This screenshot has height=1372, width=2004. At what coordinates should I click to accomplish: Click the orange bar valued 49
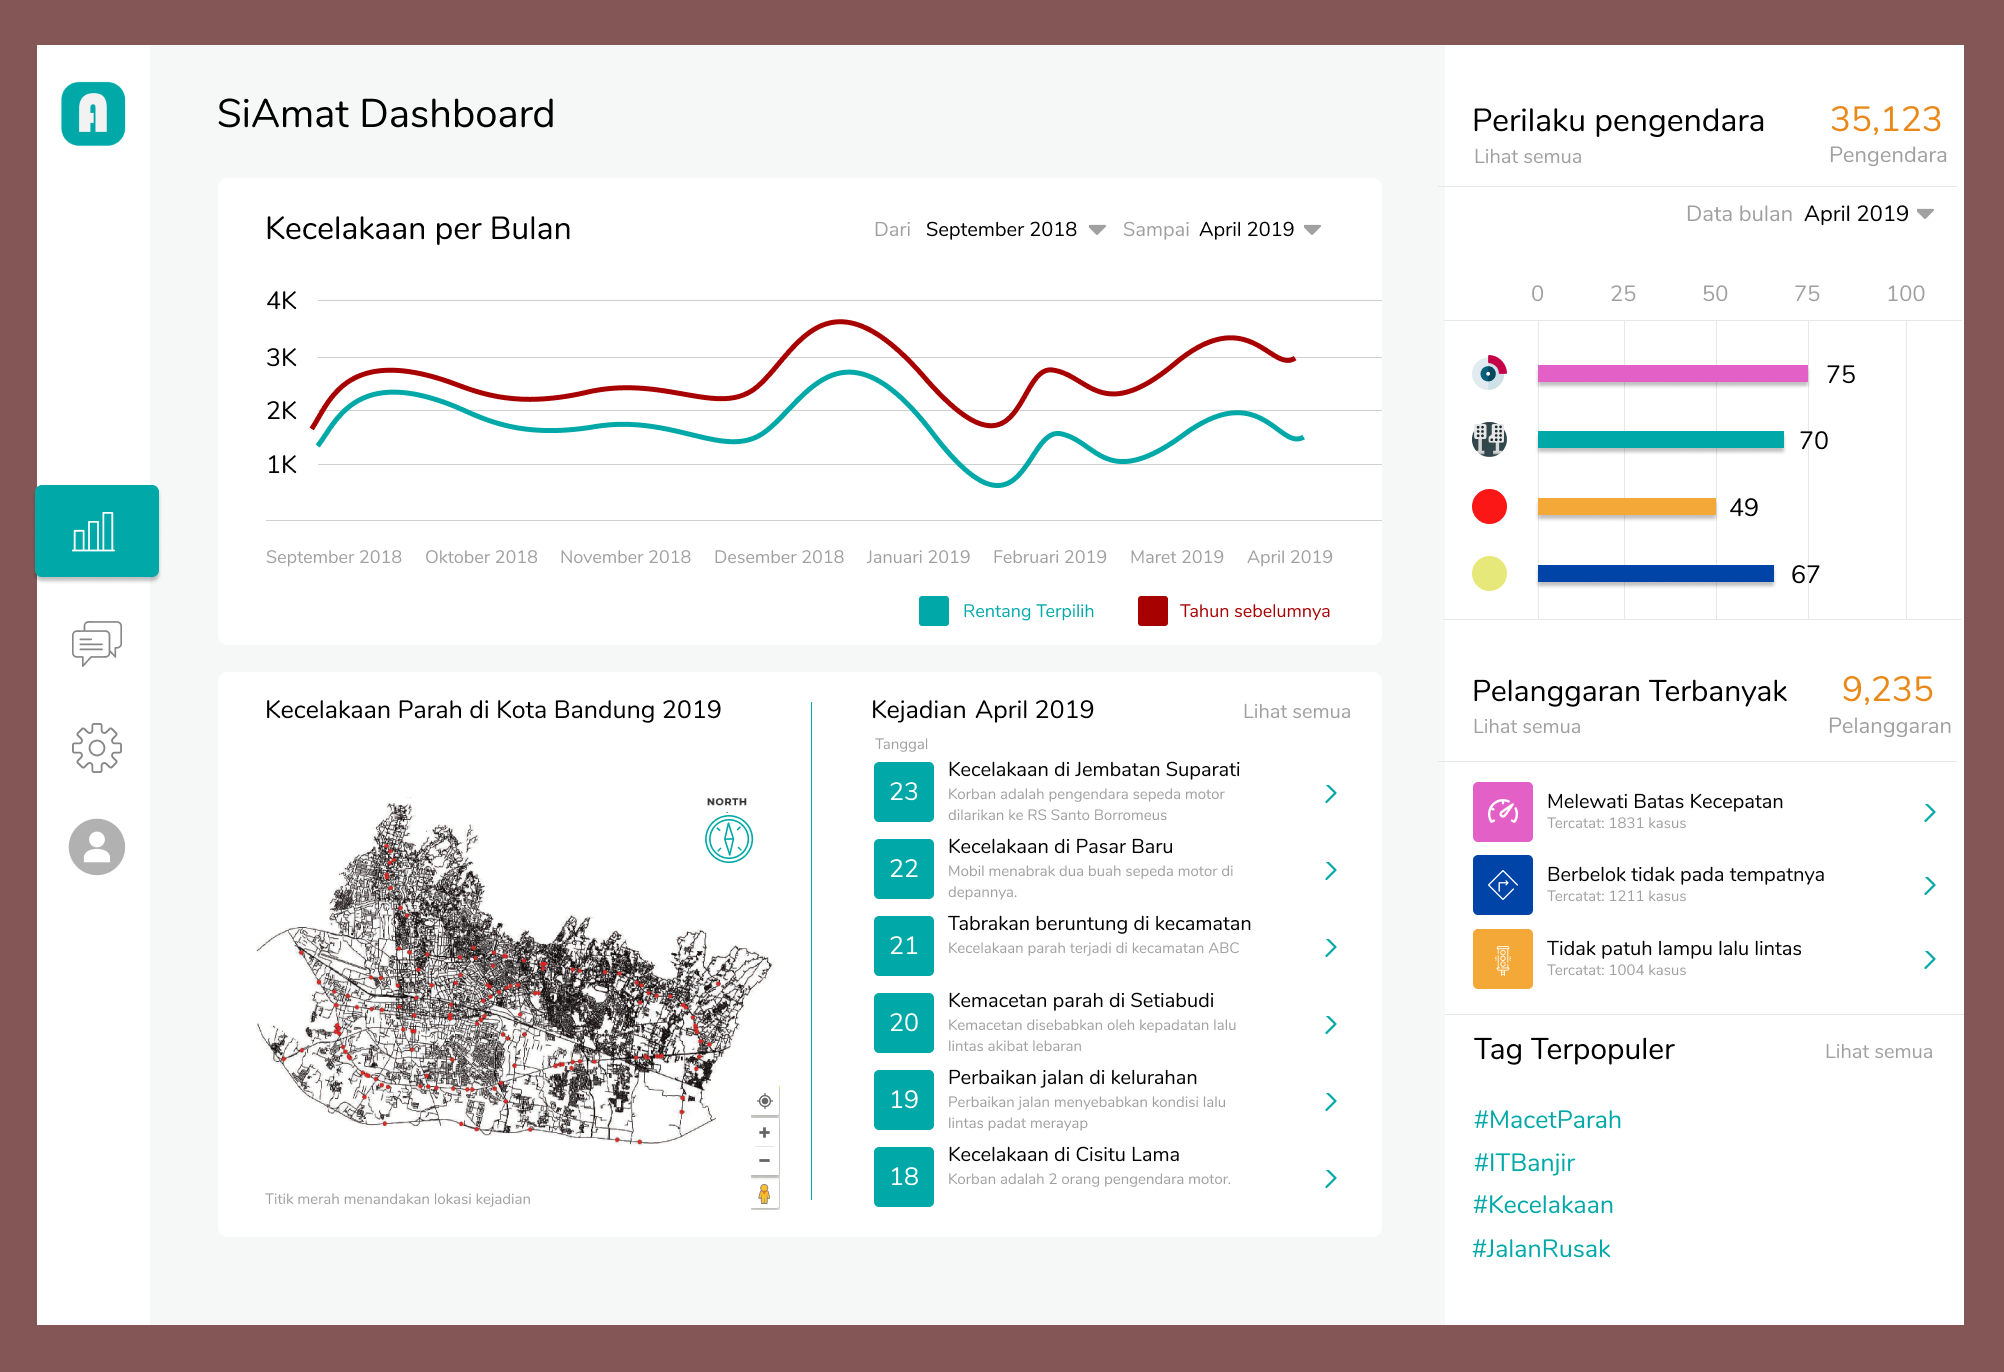pos(1627,506)
